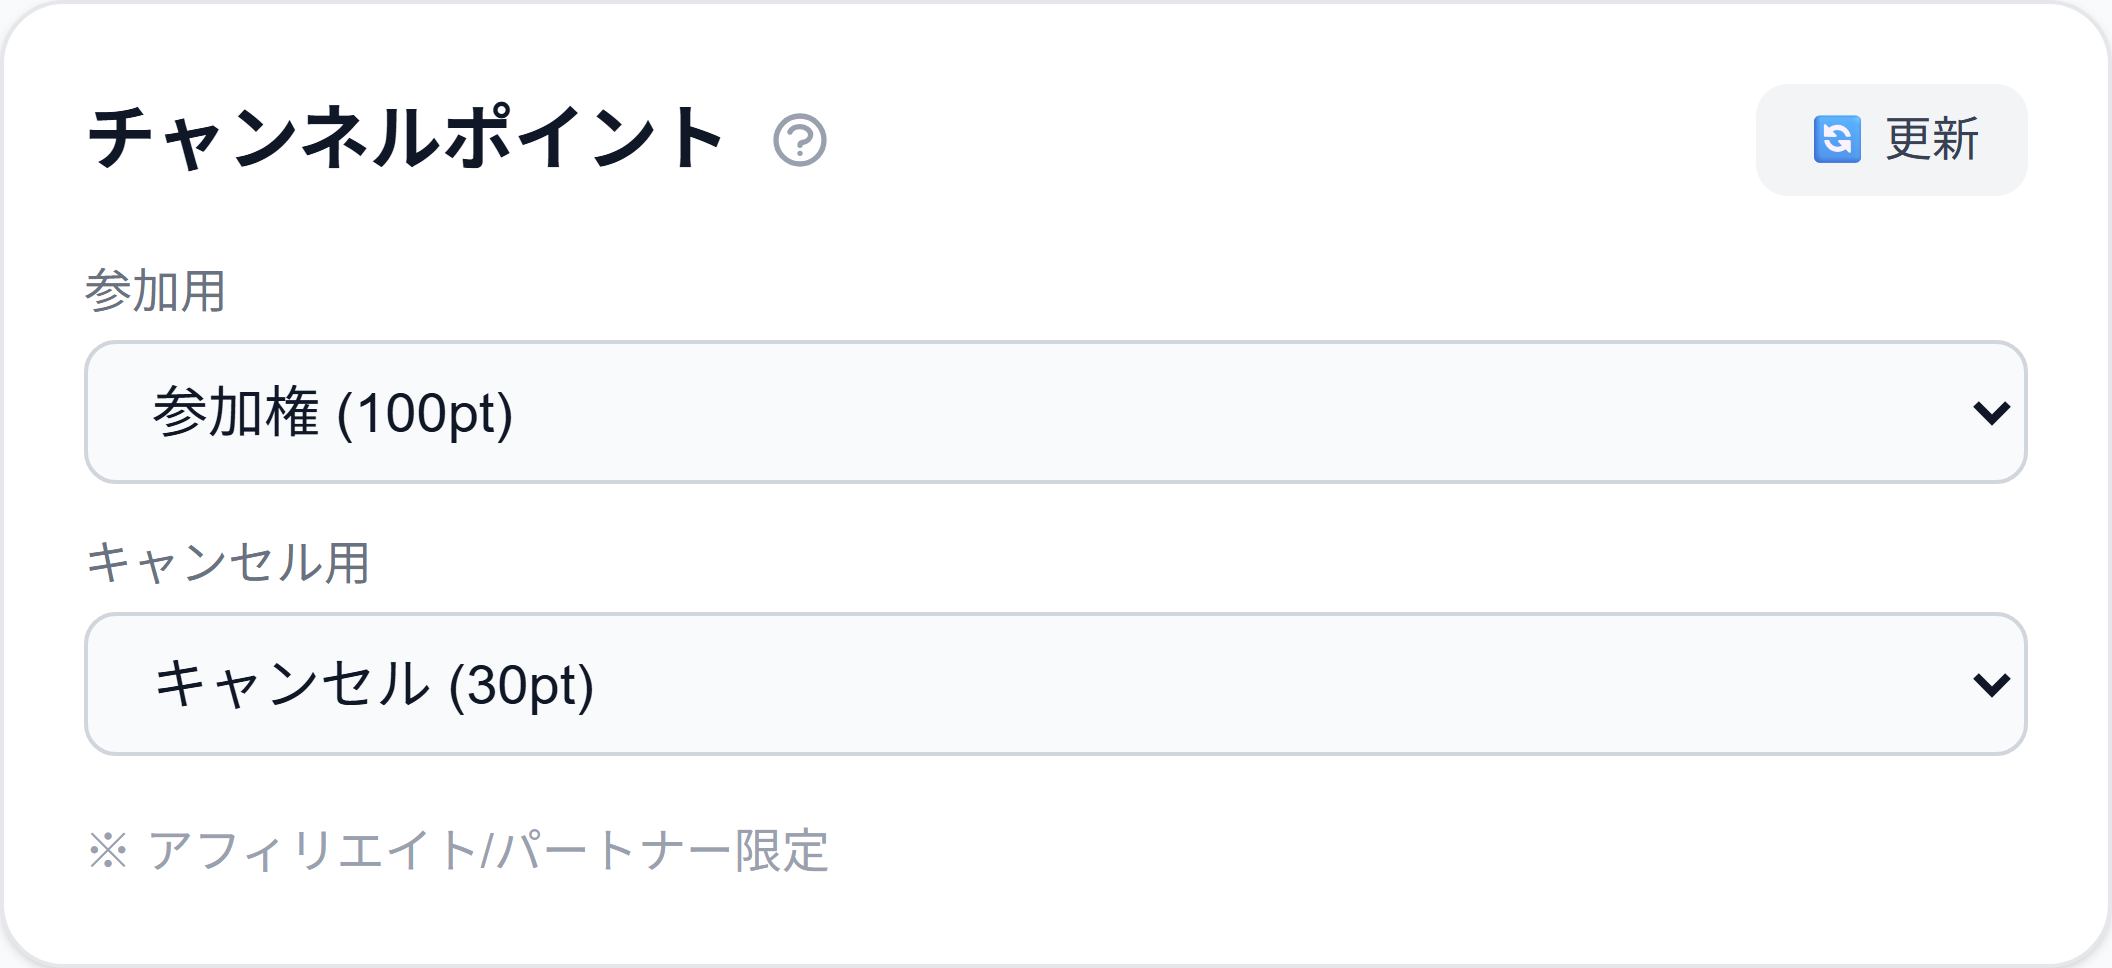This screenshot has width=2112, height=968.
Task: Open the 参加権 (100pt) dropdown
Action: click(x=1056, y=412)
